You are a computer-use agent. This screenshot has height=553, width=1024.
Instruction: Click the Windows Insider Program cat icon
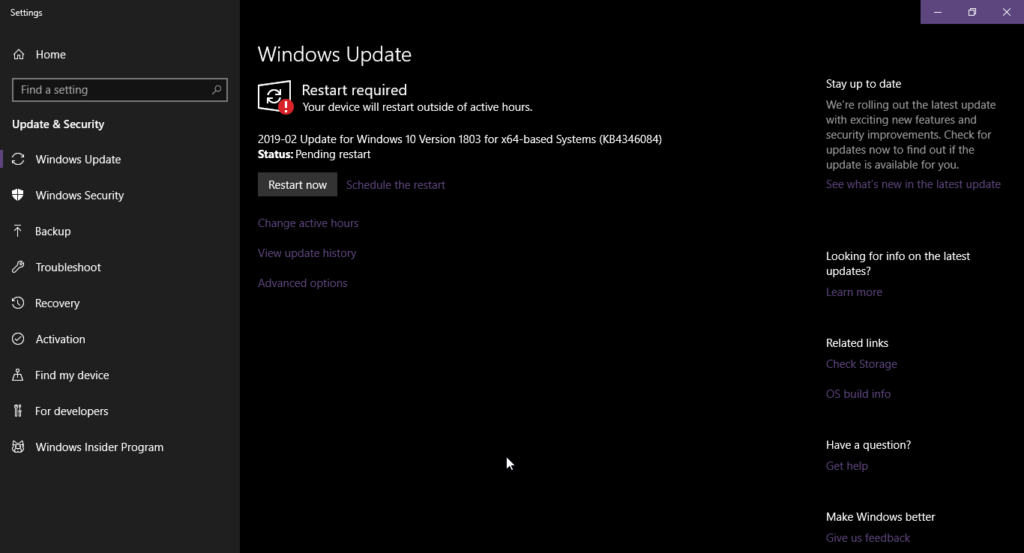tap(18, 447)
